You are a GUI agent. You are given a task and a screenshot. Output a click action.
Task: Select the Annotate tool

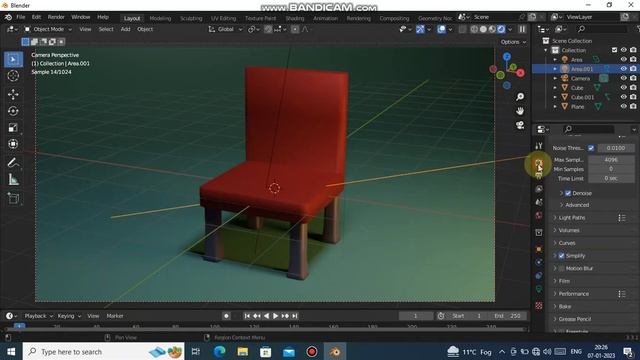click(13, 163)
